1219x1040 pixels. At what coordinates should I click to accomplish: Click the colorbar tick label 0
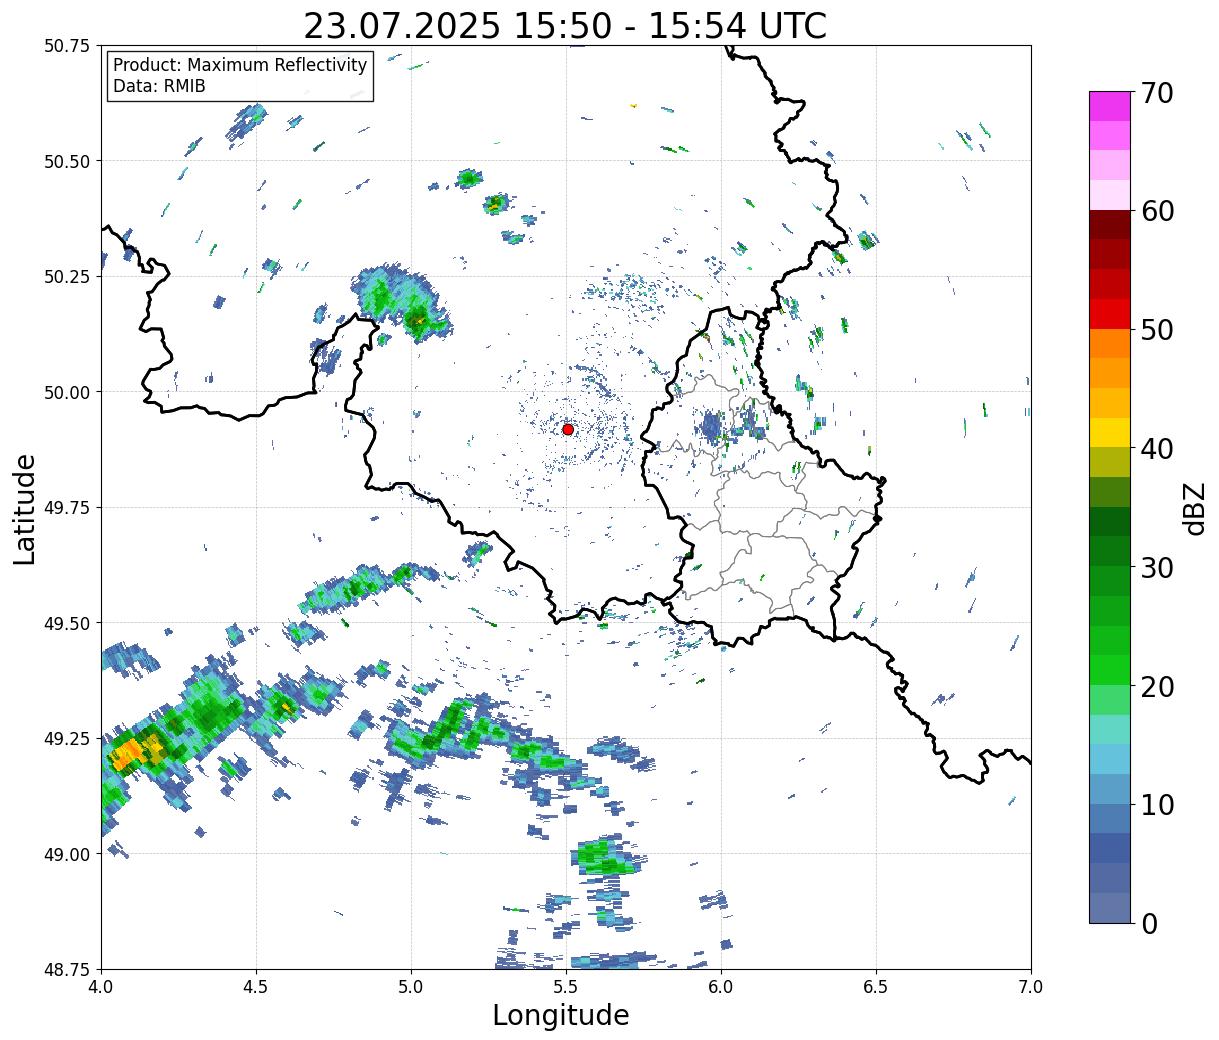1149,924
